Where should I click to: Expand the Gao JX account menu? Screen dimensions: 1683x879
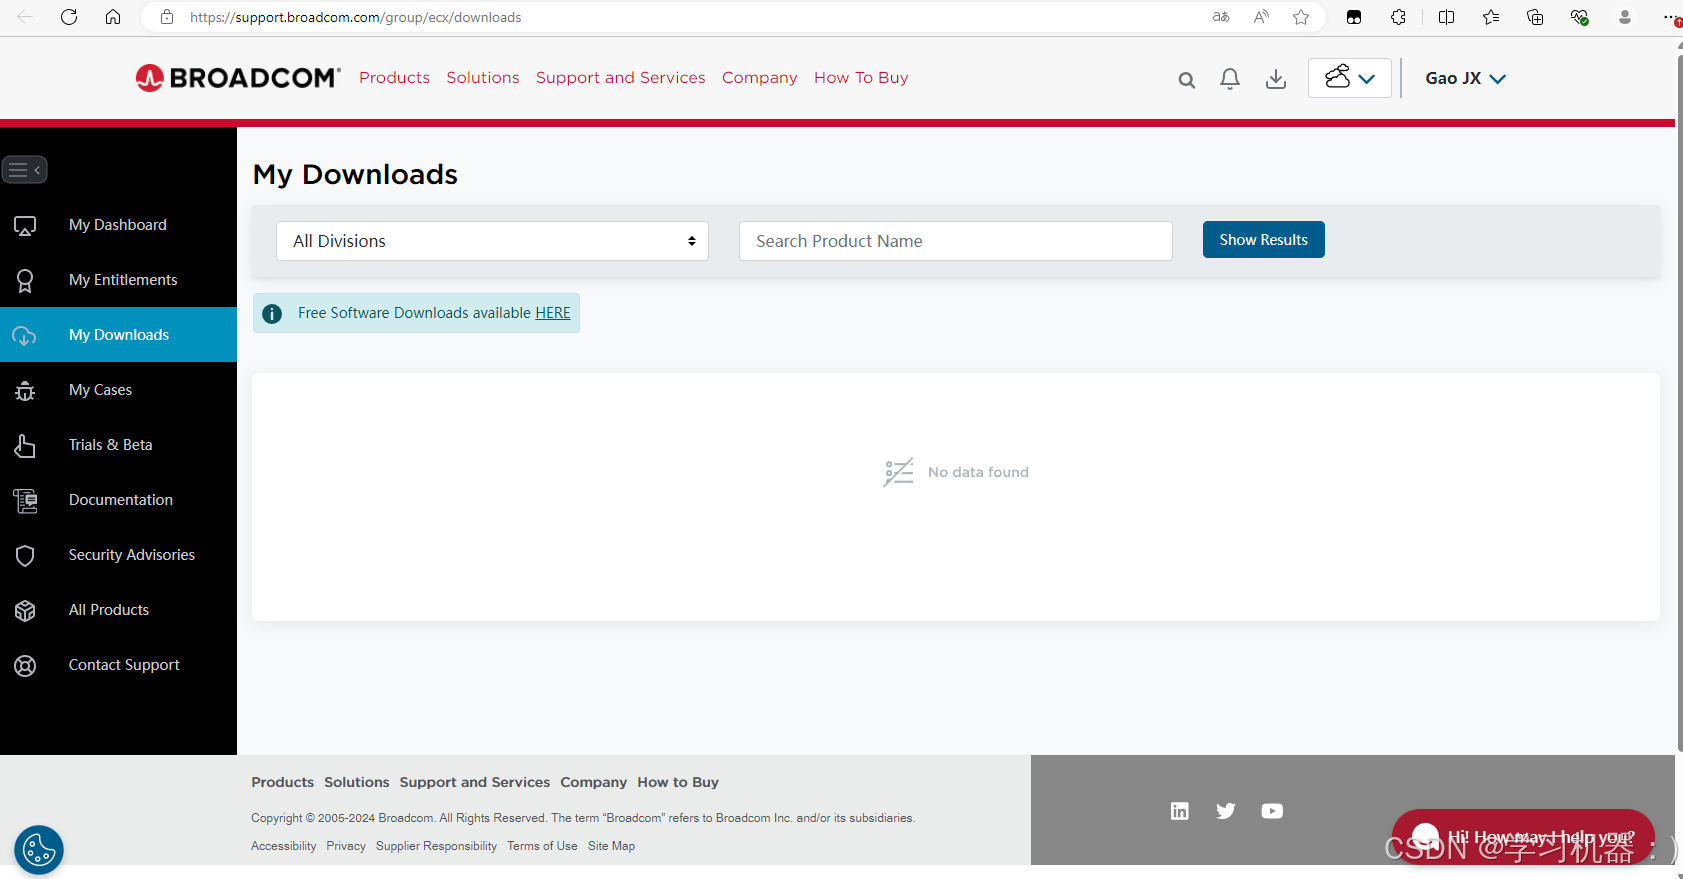pos(1465,78)
